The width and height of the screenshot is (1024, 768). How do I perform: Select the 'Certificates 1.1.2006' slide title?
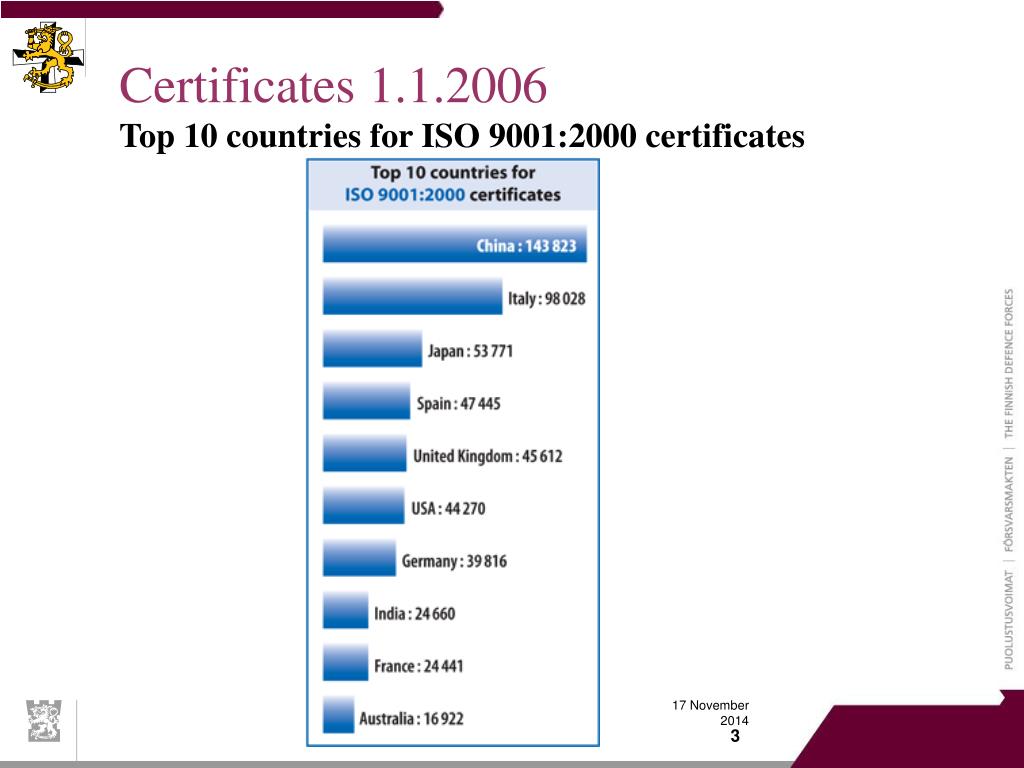coord(333,86)
